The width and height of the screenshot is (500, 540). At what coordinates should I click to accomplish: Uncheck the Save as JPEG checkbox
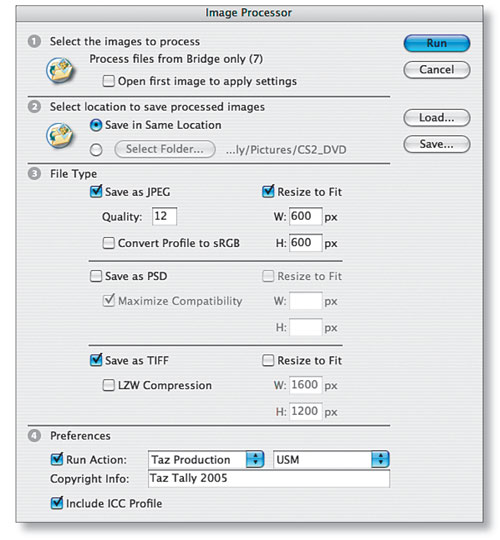click(96, 191)
